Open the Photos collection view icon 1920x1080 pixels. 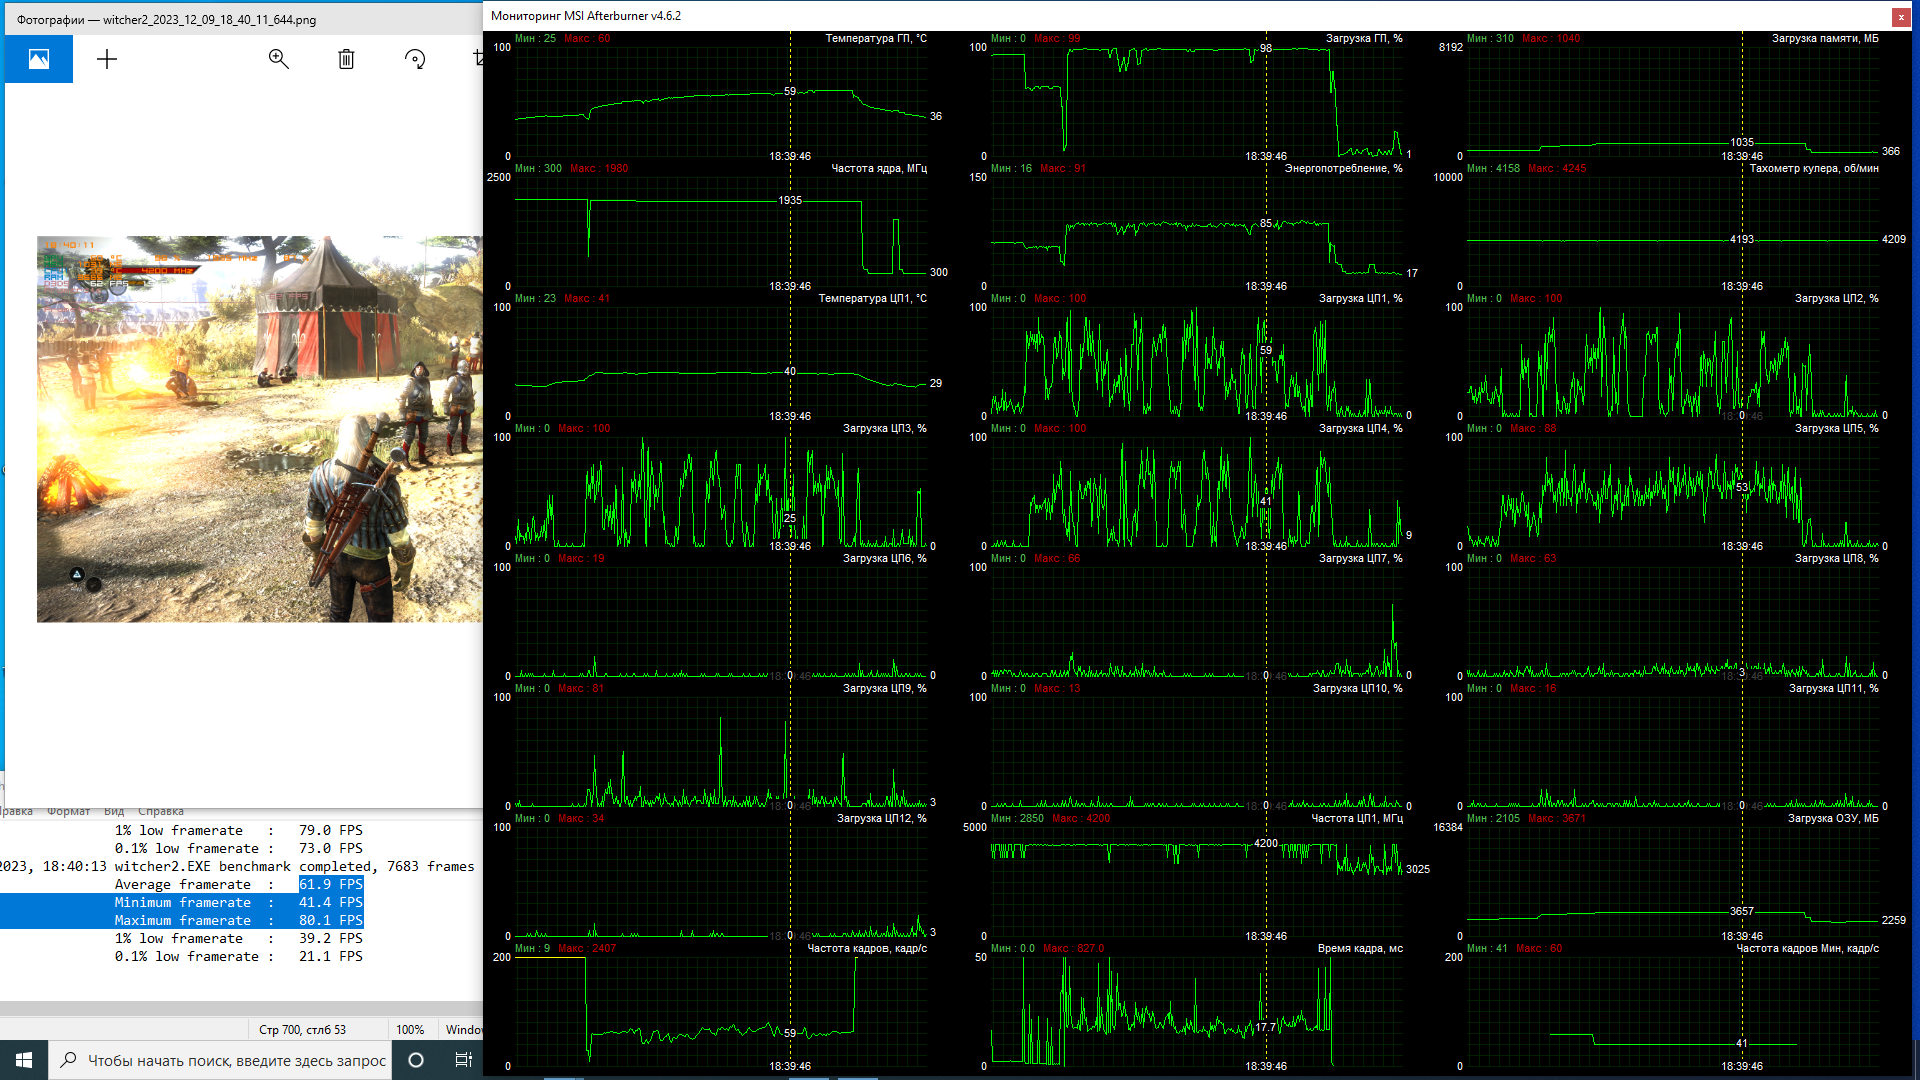point(38,59)
